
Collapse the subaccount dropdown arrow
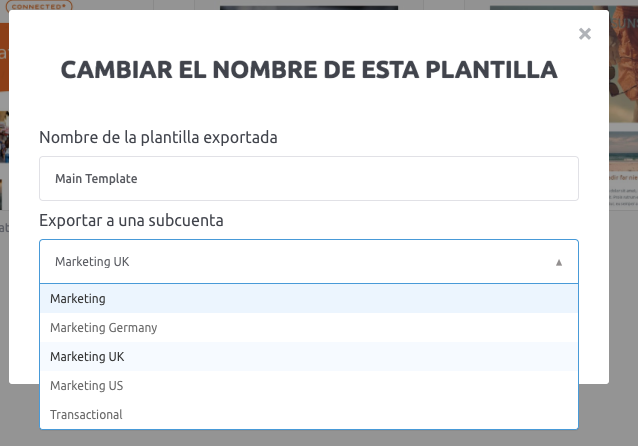tap(559, 262)
